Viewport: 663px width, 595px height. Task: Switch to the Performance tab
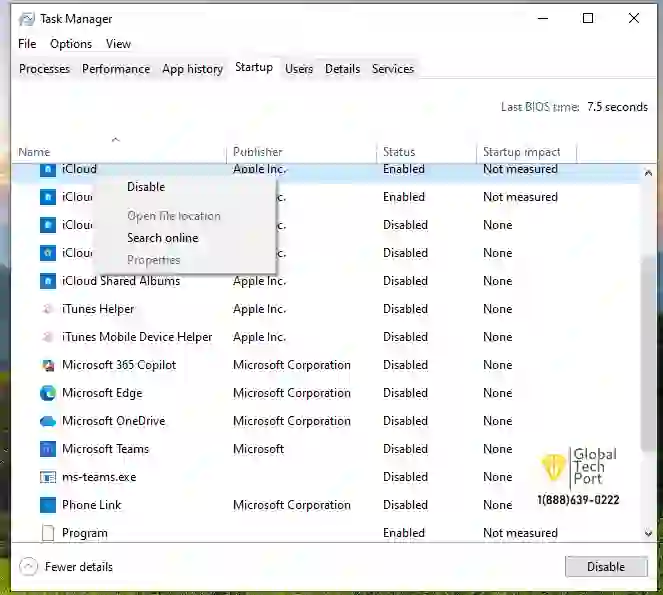point(116,69)
